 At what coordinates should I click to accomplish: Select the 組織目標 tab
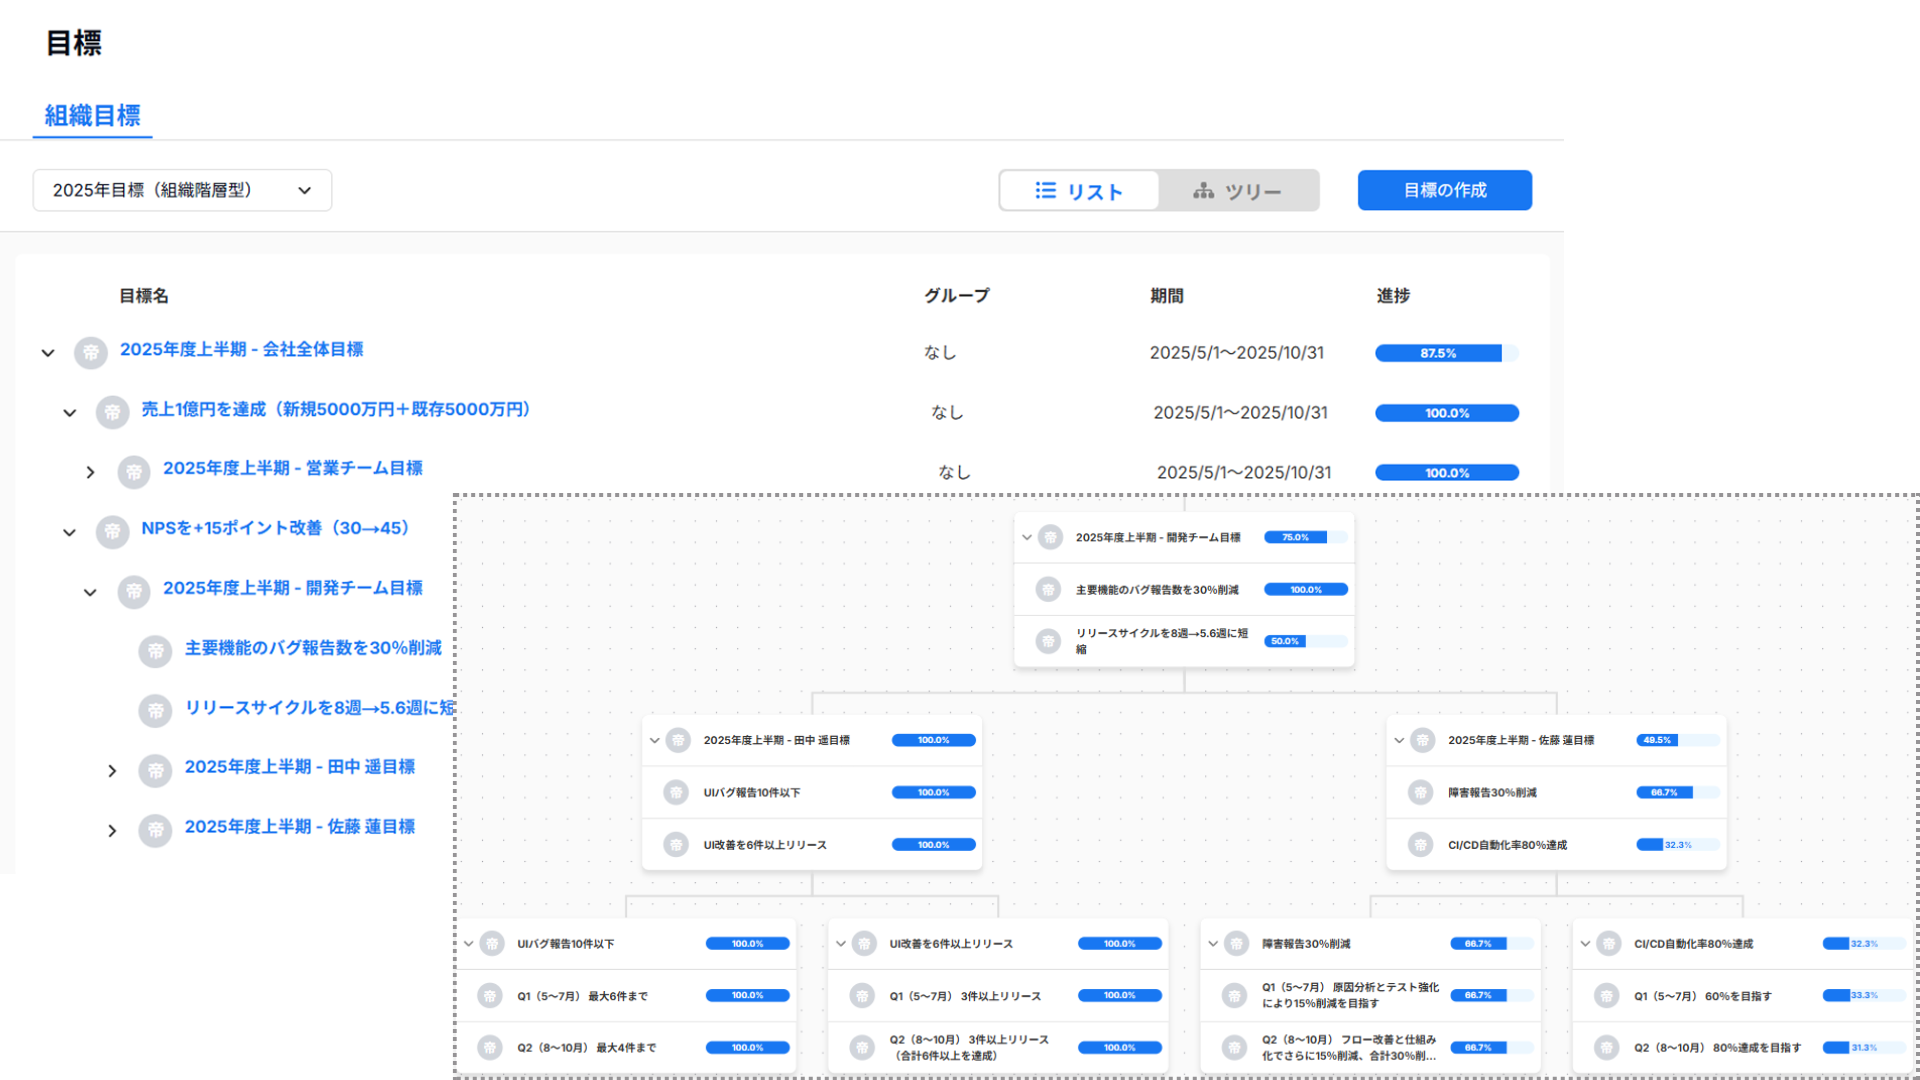coord(92,116)
